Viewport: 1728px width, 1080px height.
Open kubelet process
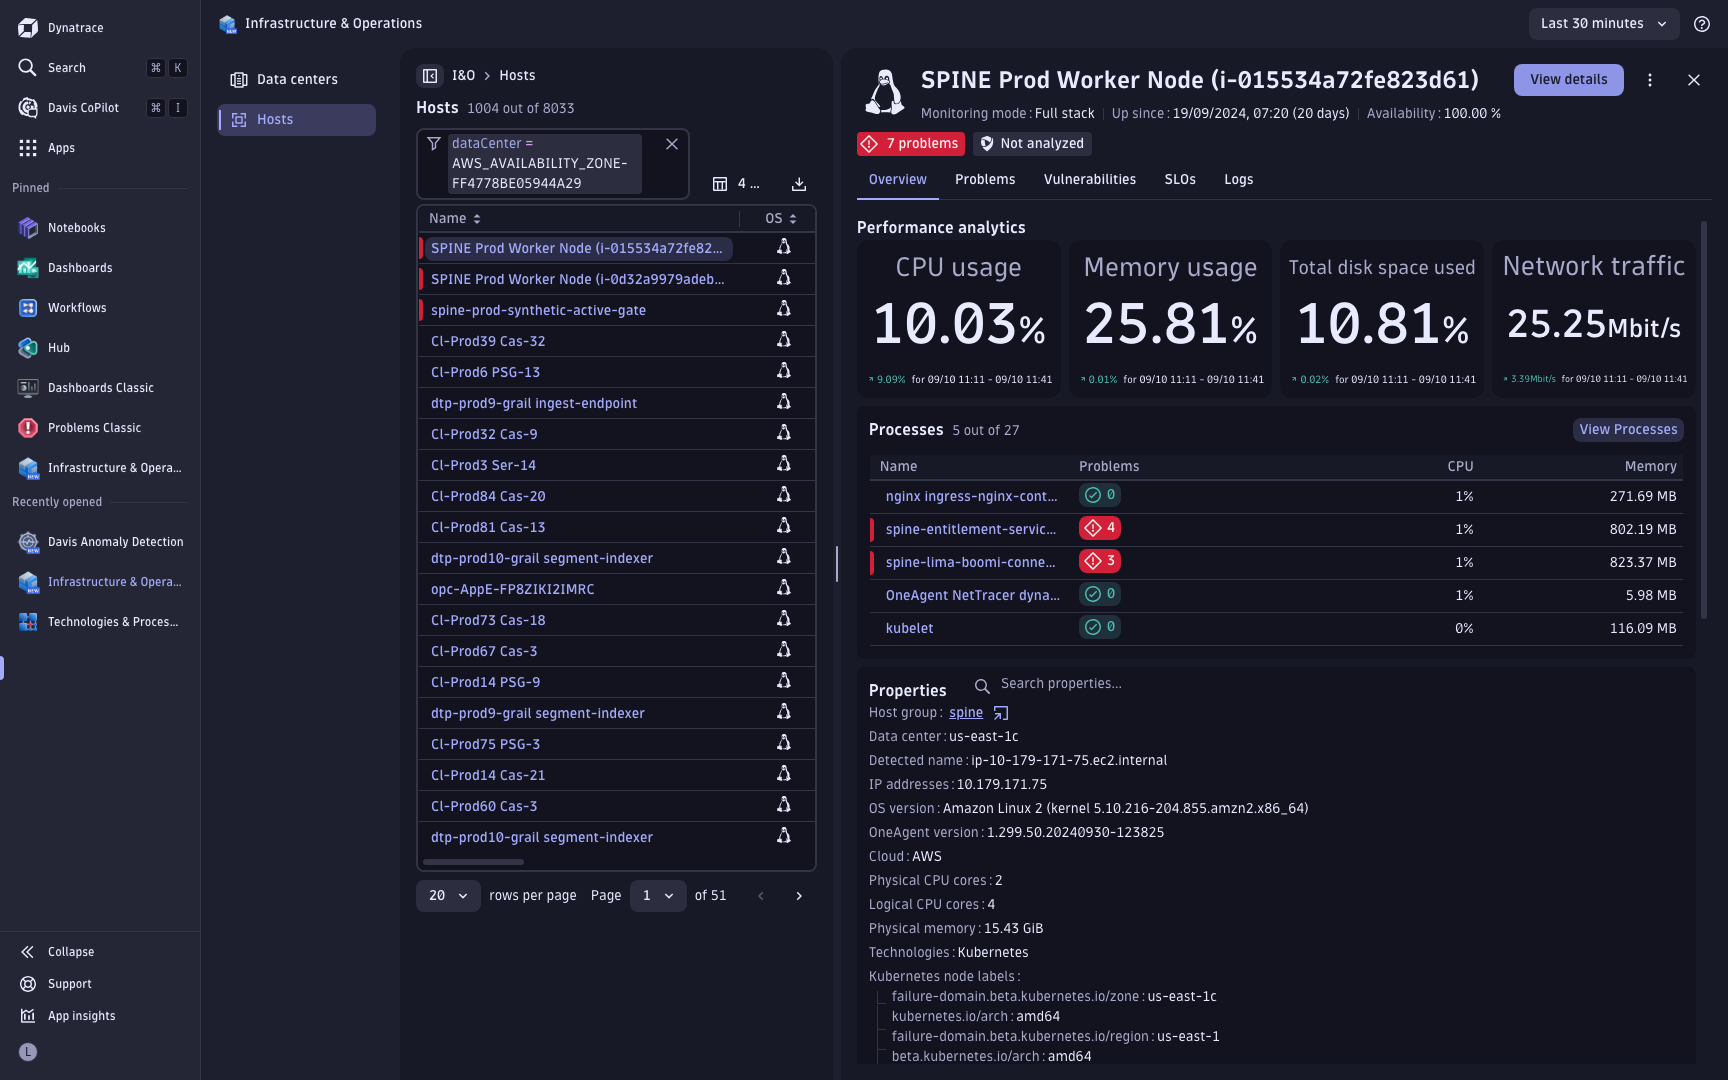[909, 629]
